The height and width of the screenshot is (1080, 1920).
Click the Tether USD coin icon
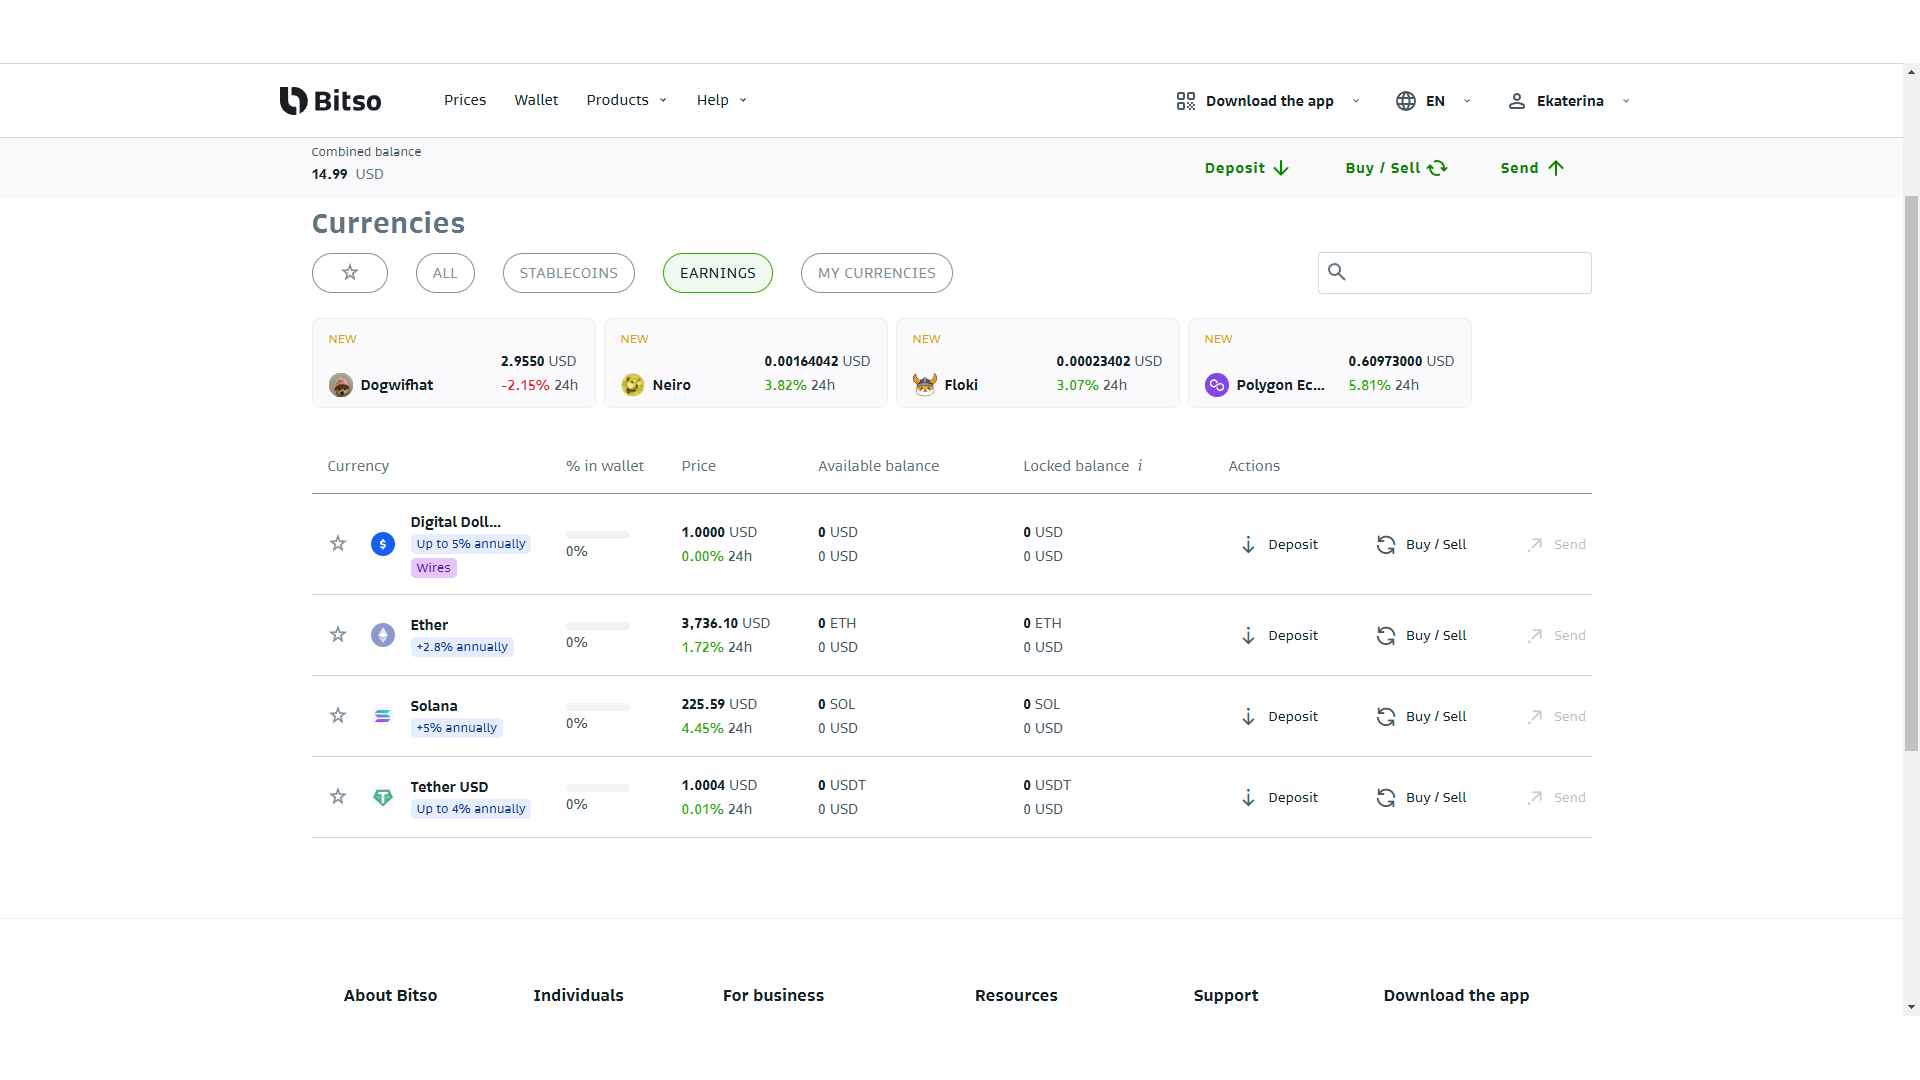pyautogui.click(x=383, y=797)
